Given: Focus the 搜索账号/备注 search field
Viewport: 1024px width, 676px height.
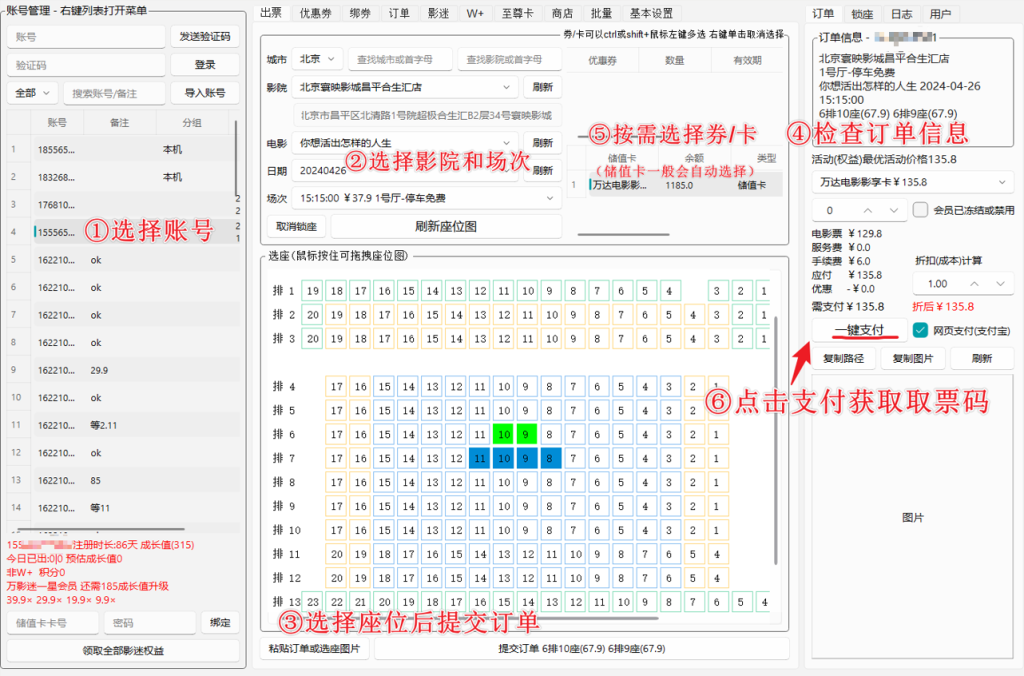Looking at the screenshot, I should (115, 93).
